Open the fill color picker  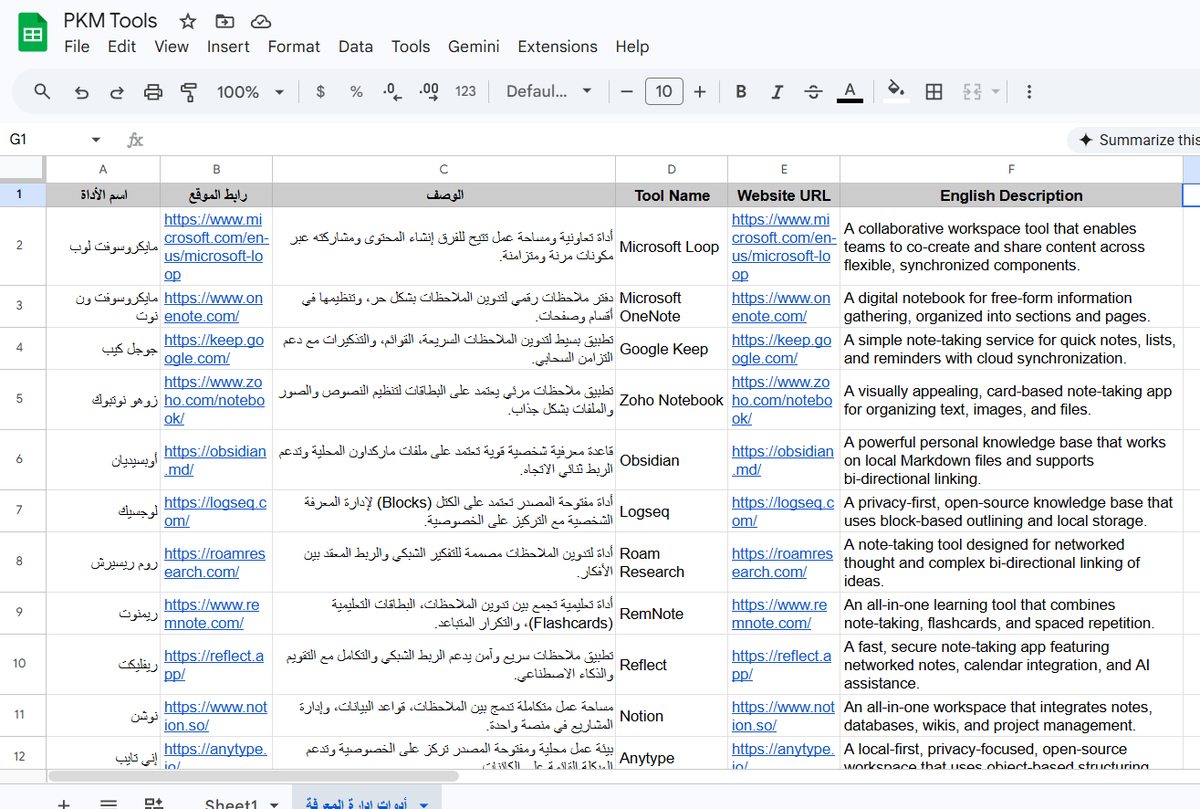[897, 92]
